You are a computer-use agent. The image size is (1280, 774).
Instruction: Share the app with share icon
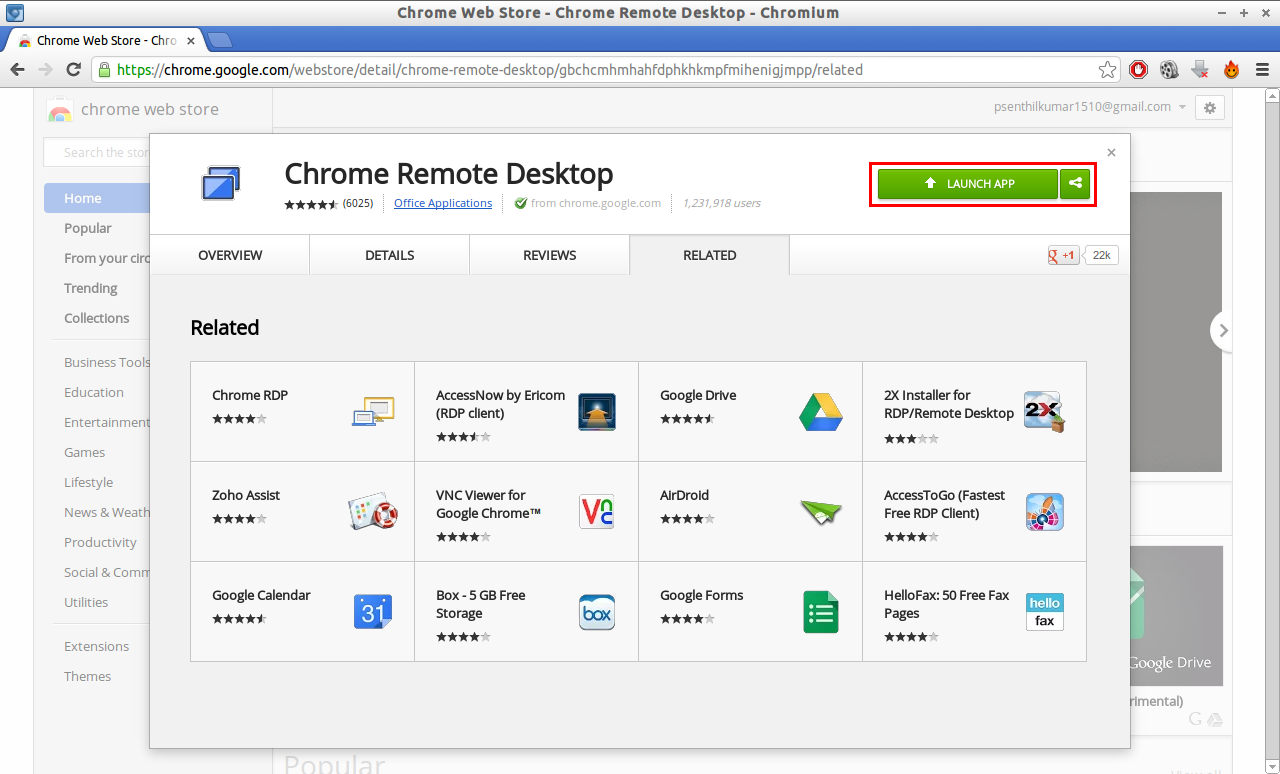click(x=1075, y=184)
